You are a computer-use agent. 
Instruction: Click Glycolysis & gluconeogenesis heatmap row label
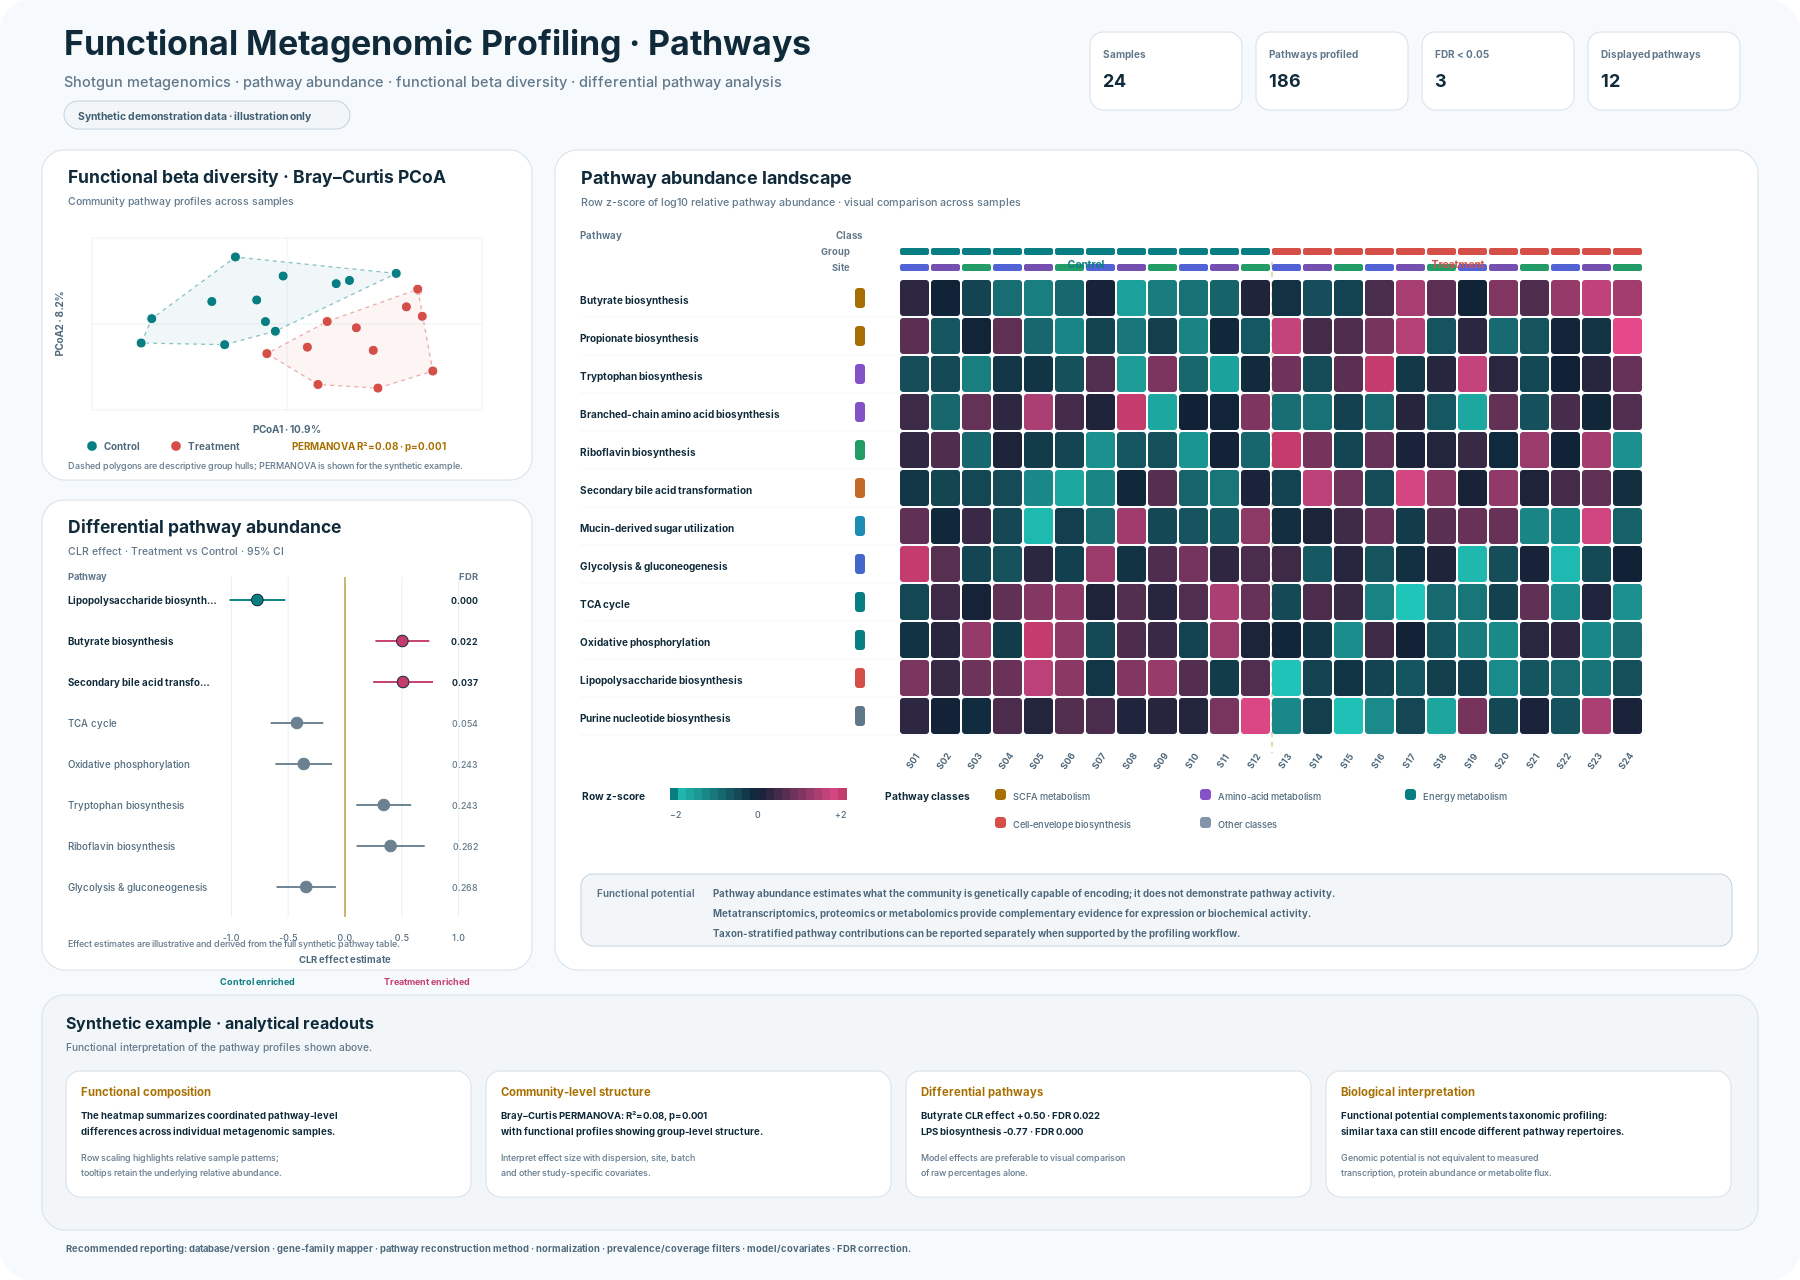pyautogui.click(x=653, y=566)
